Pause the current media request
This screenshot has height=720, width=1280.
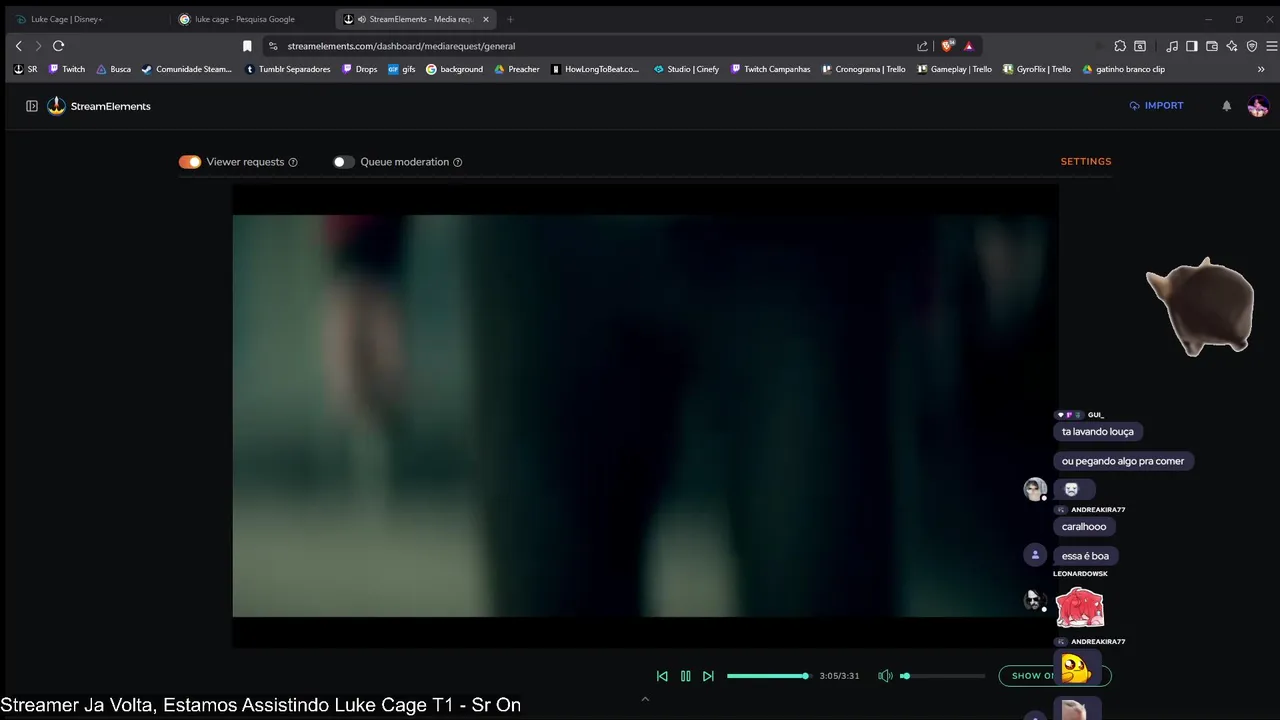point(685,676)
